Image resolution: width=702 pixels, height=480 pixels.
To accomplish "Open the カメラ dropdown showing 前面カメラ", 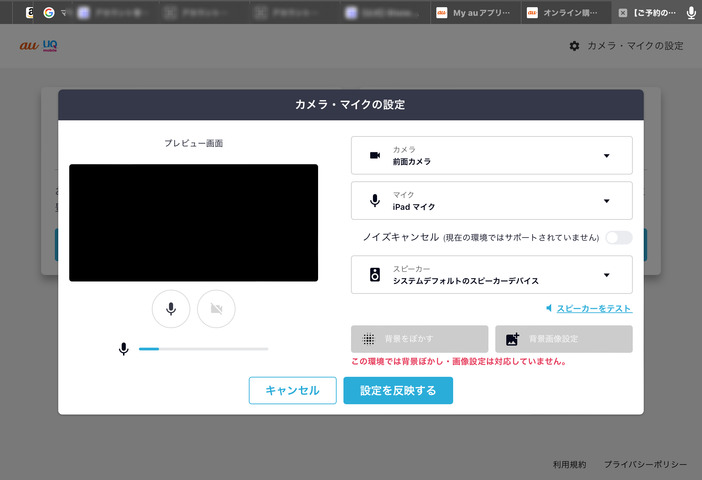I will (492, 155).
